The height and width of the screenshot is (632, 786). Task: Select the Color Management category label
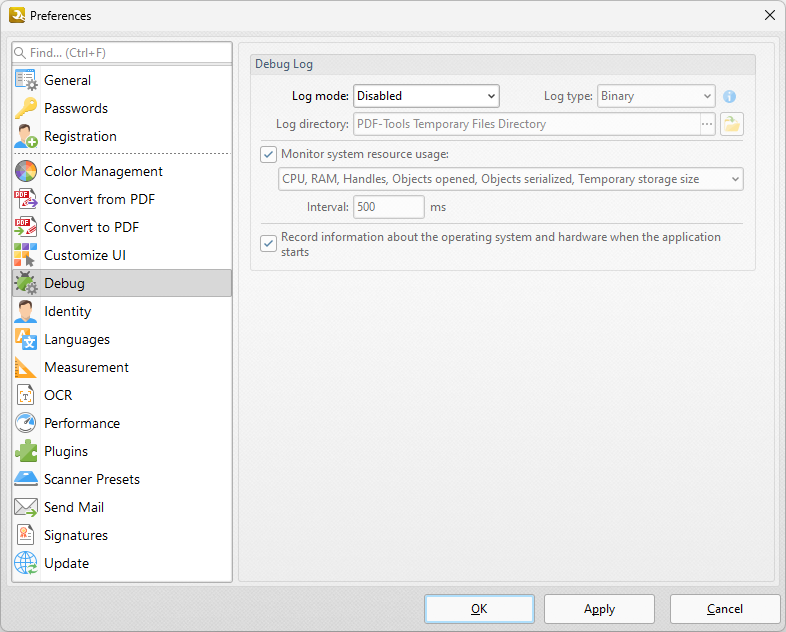point(103,171)
